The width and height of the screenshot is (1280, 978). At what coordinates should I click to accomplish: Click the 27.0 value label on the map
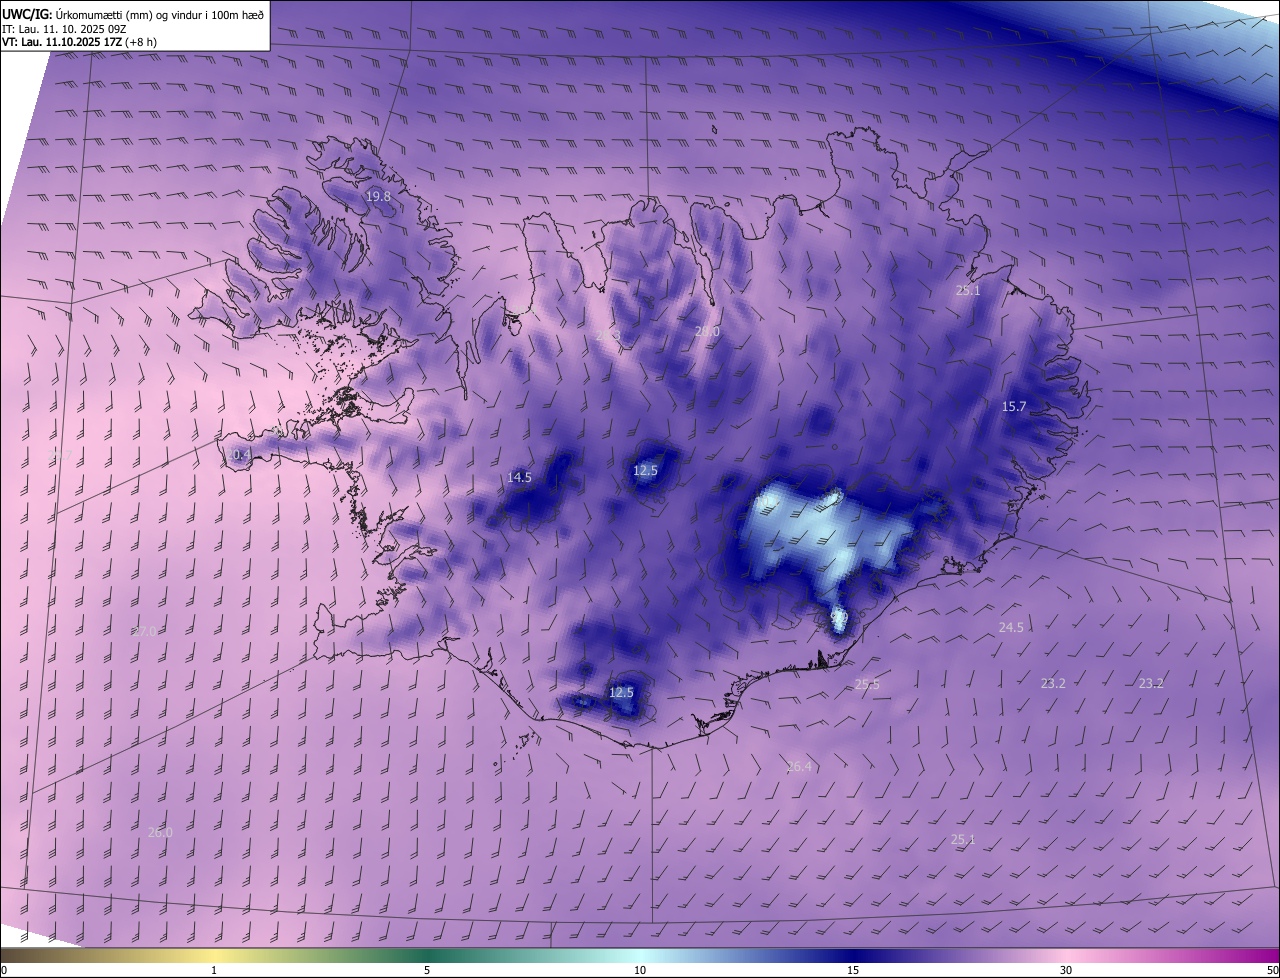[x=144, y=632]
